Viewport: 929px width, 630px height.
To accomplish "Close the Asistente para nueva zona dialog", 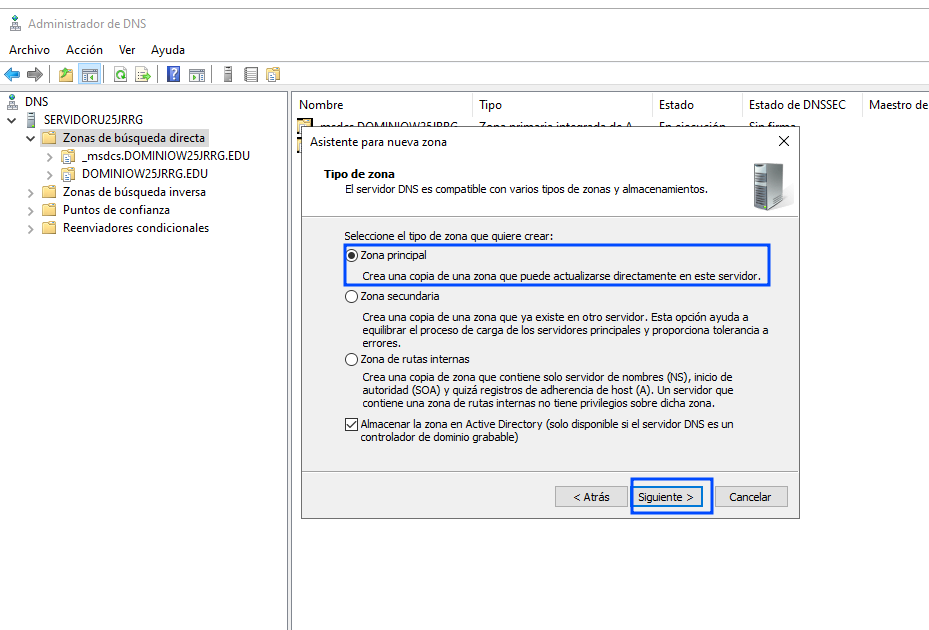I will [x=784, y=141].
